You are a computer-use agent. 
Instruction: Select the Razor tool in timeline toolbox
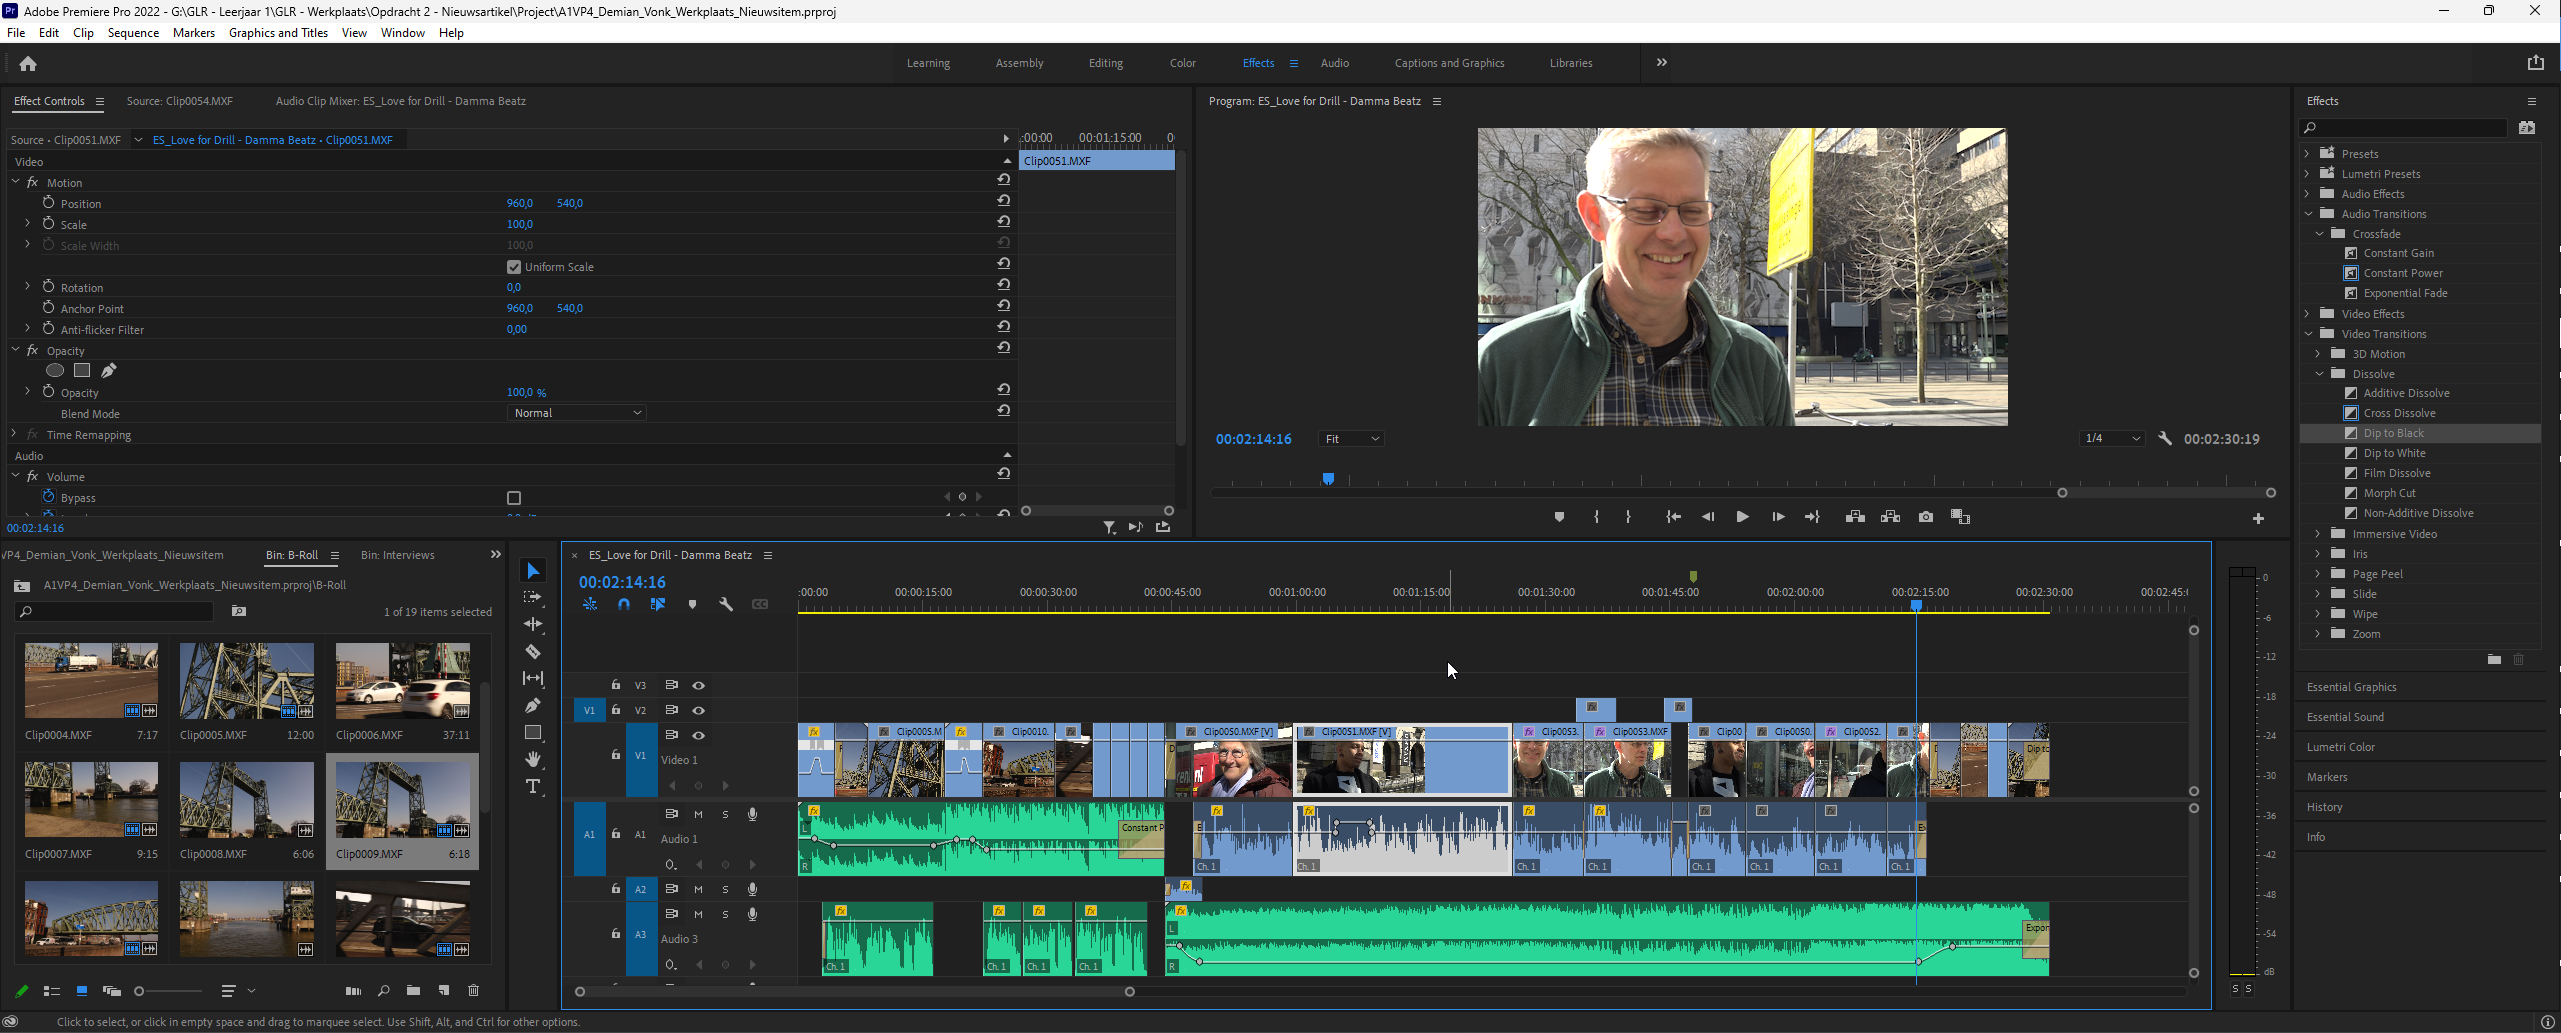[533, 651]
